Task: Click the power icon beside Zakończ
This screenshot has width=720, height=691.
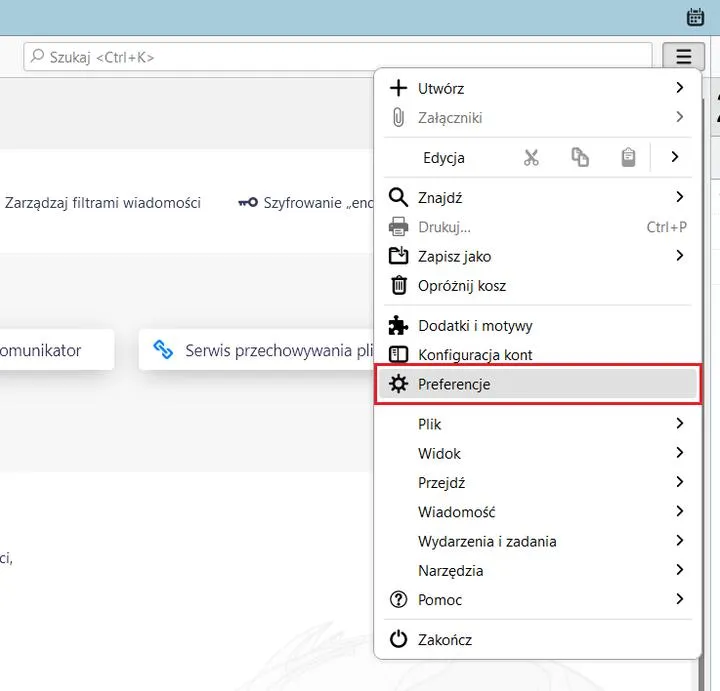Action: (x=398, y=639)
